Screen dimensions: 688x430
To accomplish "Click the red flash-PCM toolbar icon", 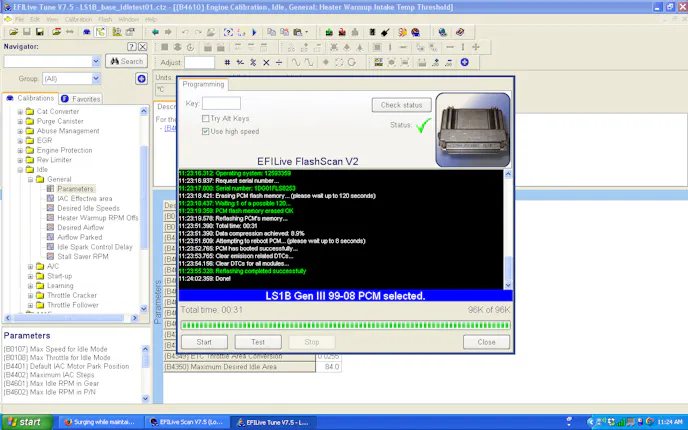I will click(x=342, y=32).
